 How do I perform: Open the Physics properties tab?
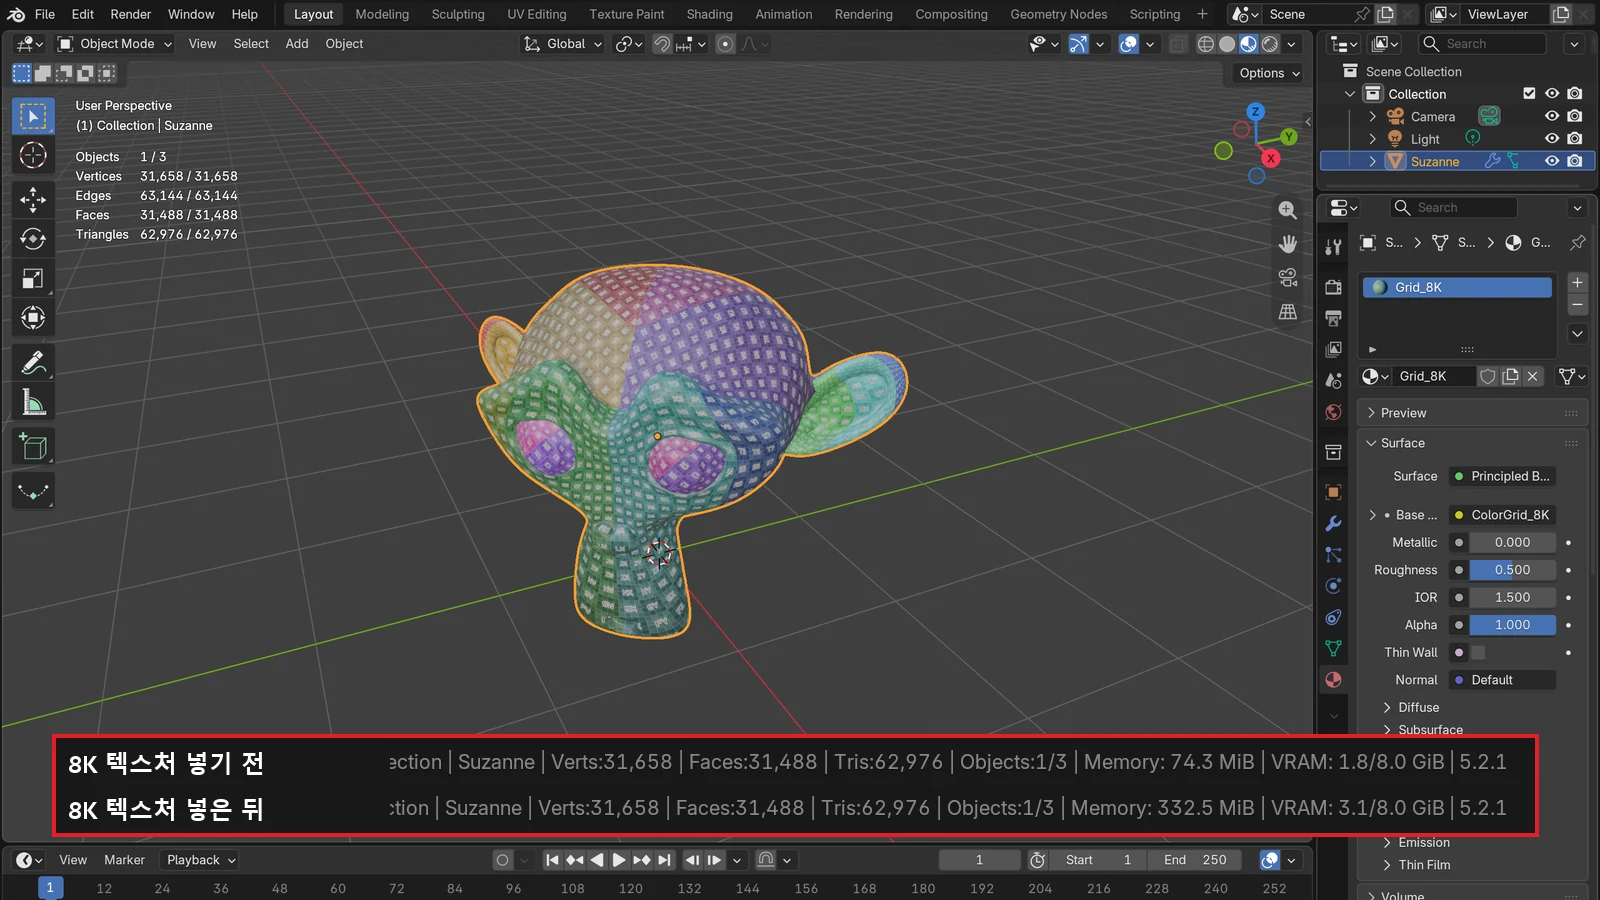[1333, 586]
